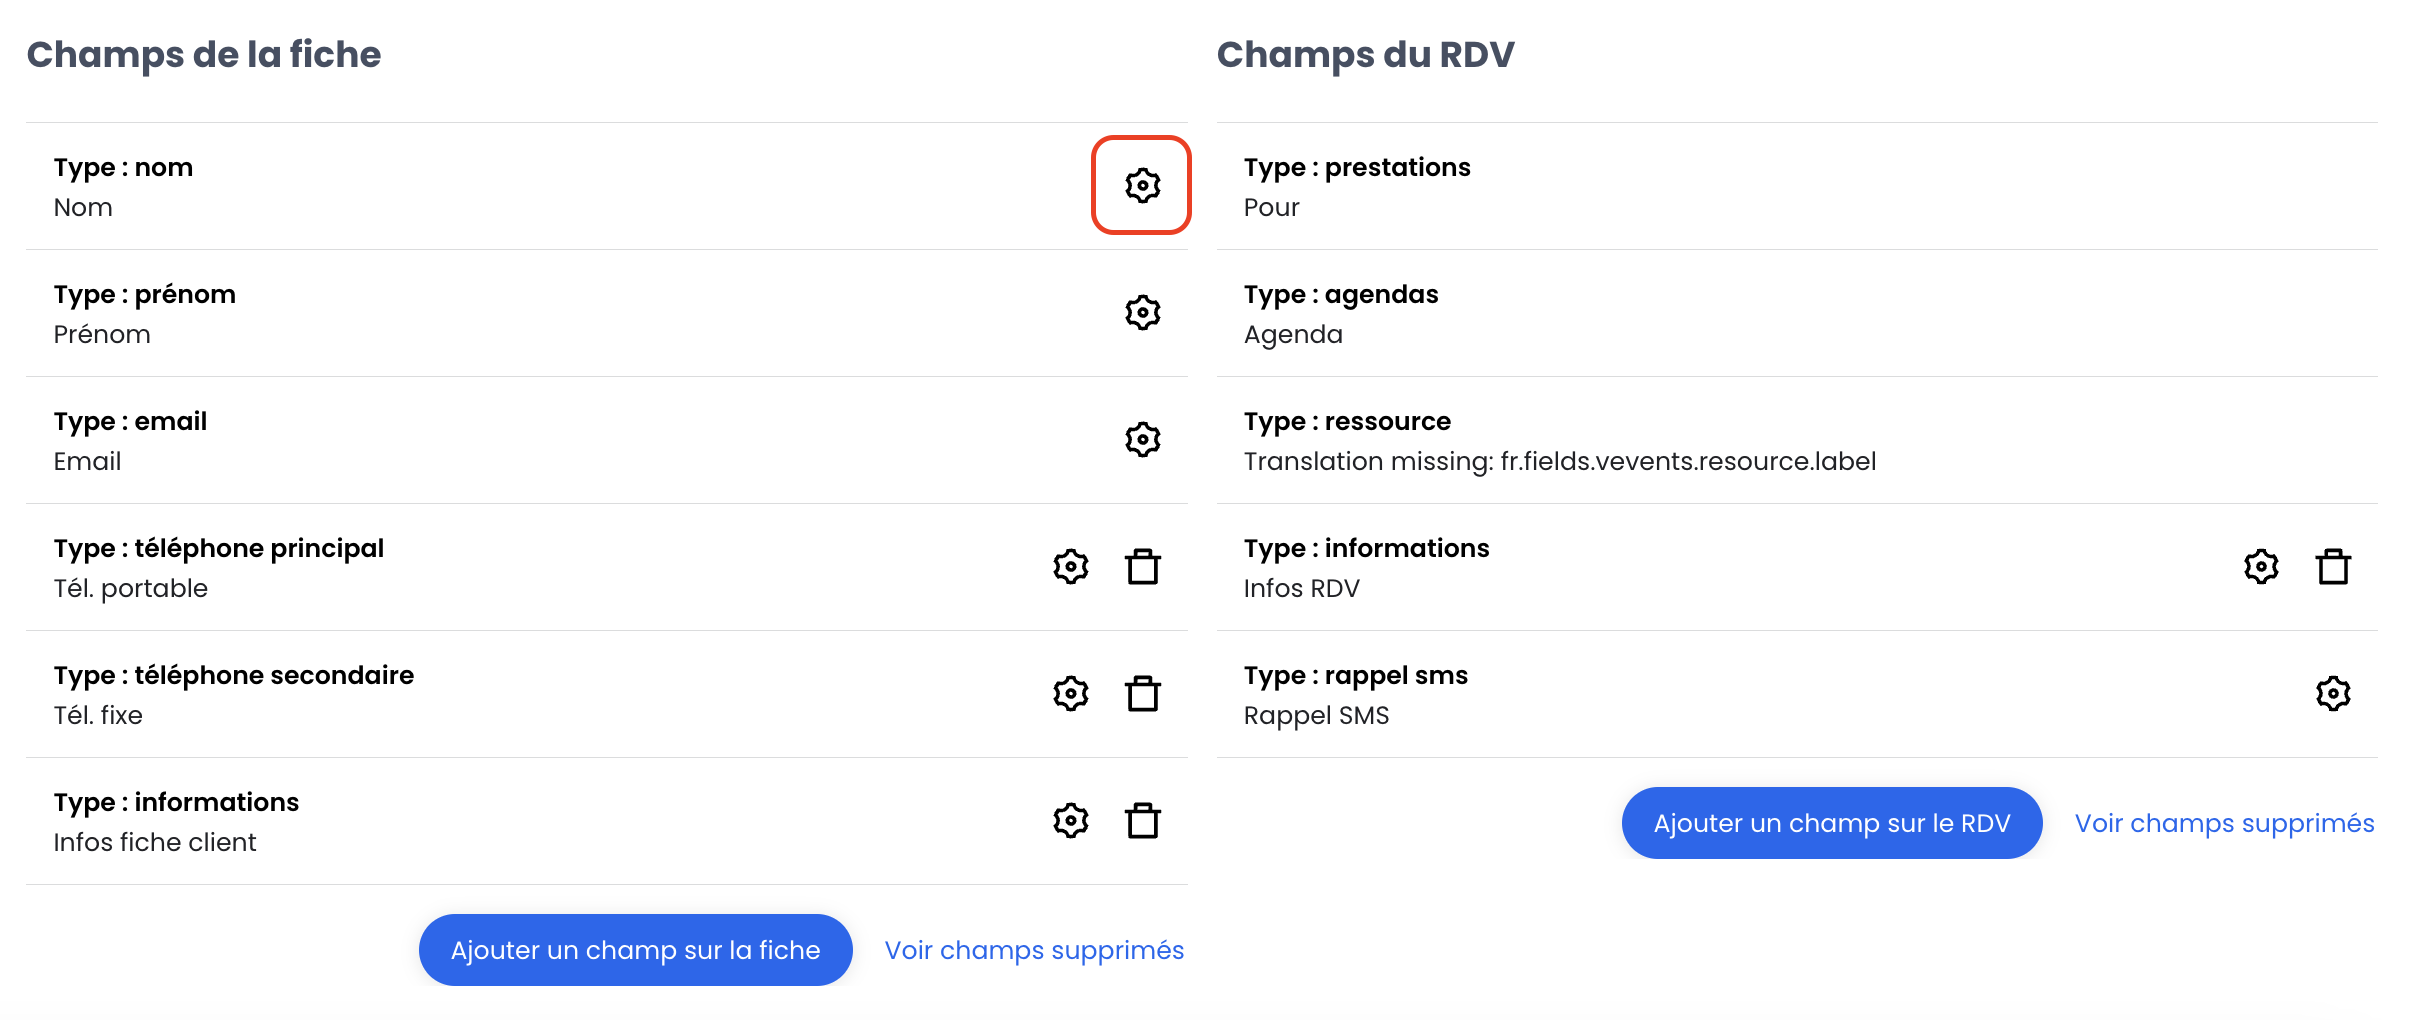The width and height of the screenshot is (2428, 1020).
Task: Delete the Infos RDV field
Action: pyautogui.click(x=2333, y=567)
